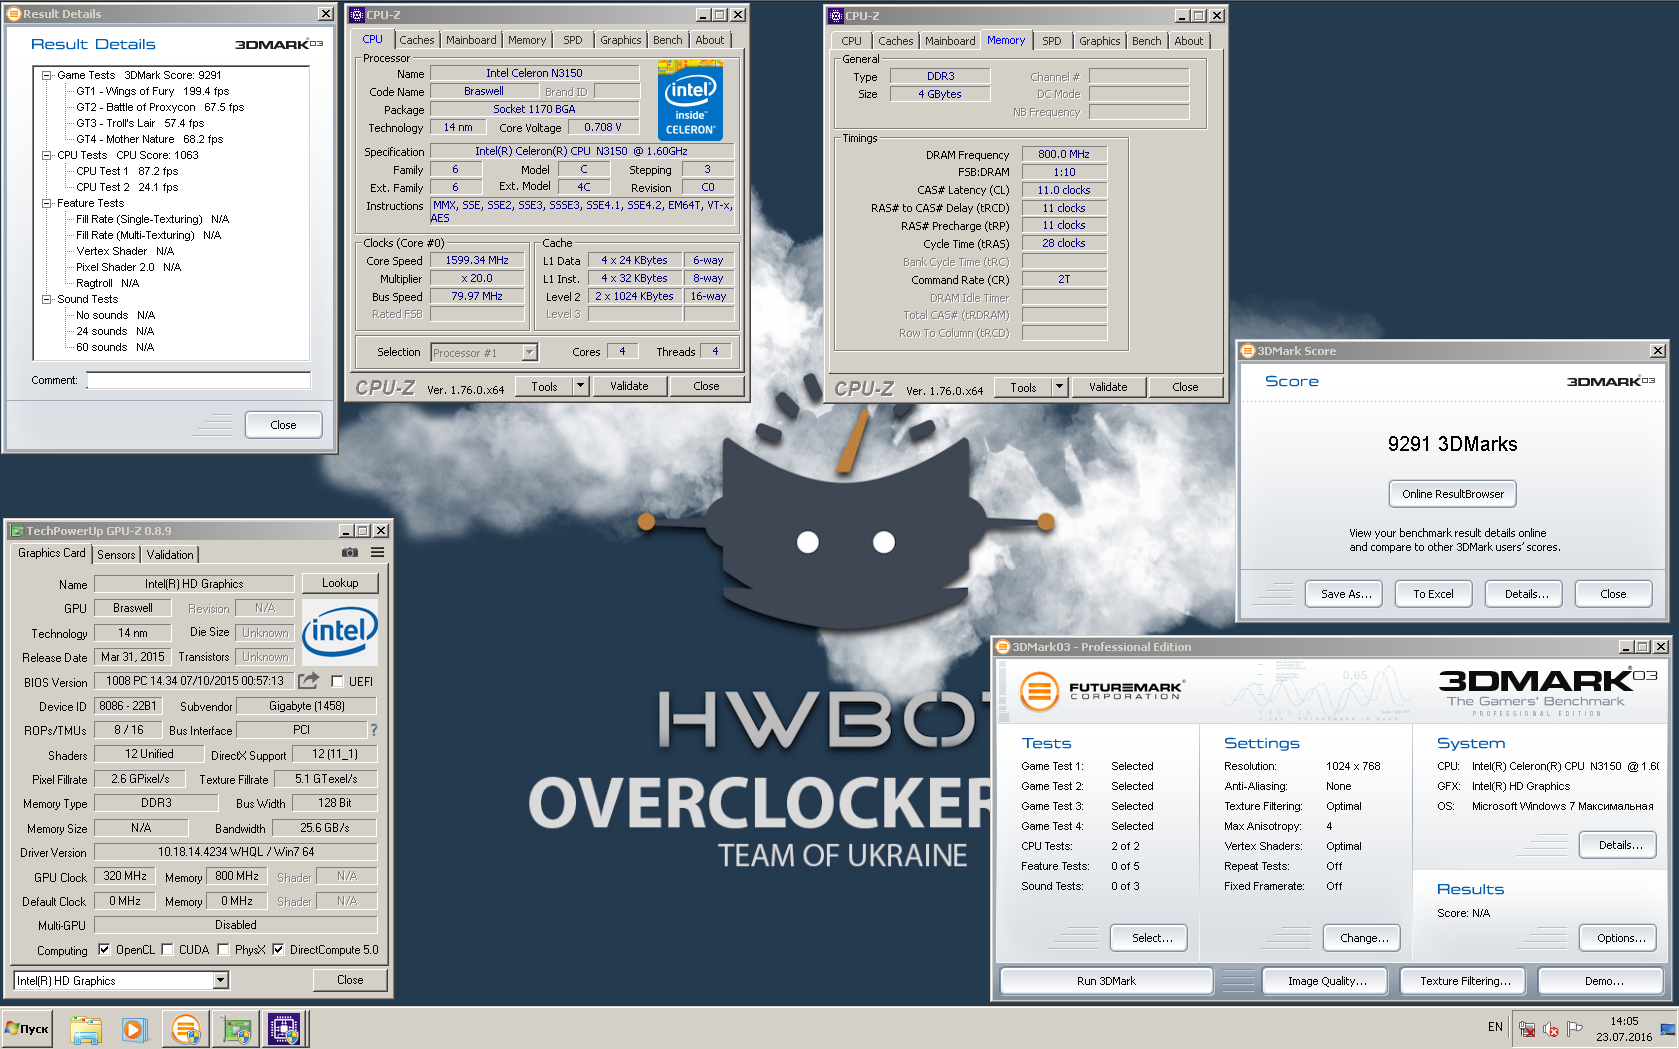
Task: Open the Intel(R) HD Graphics GPU selector dropdown
Action: (221, 981)
